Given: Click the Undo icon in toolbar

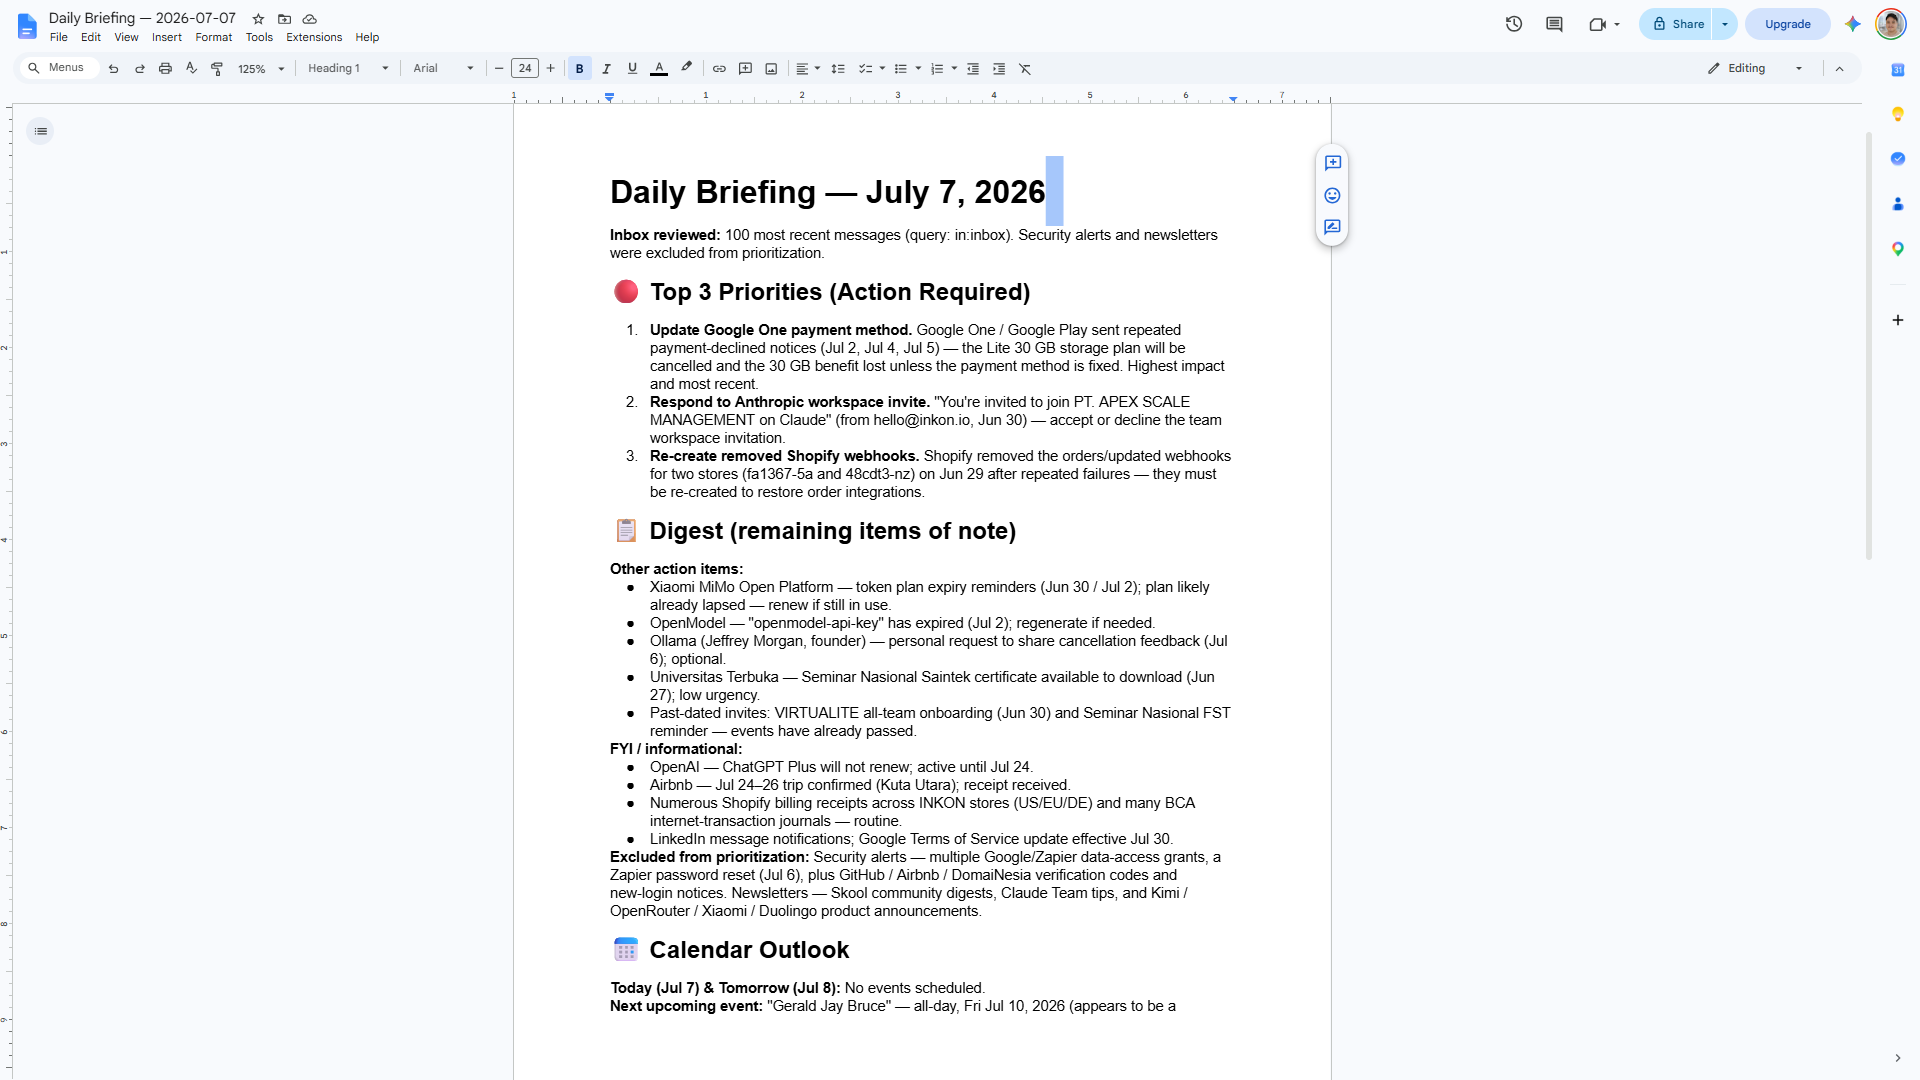Looking at the screenshot, I should point(113,69).
